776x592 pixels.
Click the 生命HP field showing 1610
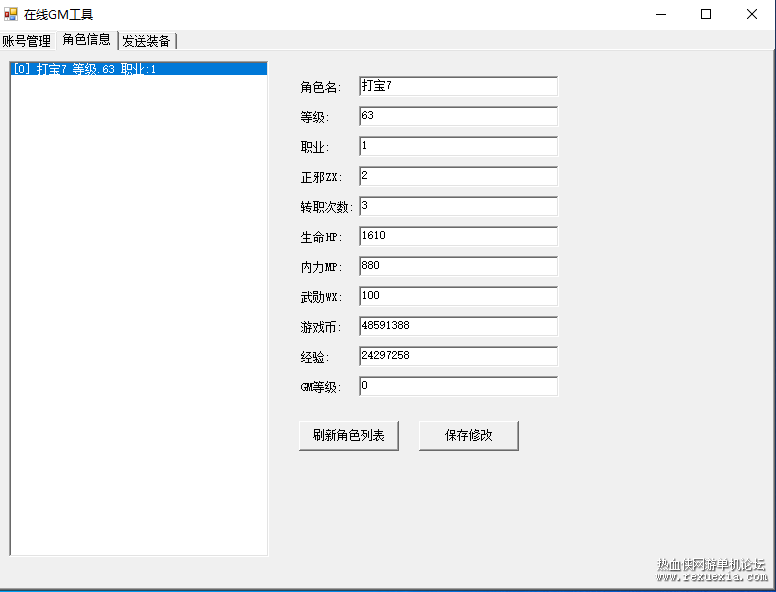pos(458,236)
